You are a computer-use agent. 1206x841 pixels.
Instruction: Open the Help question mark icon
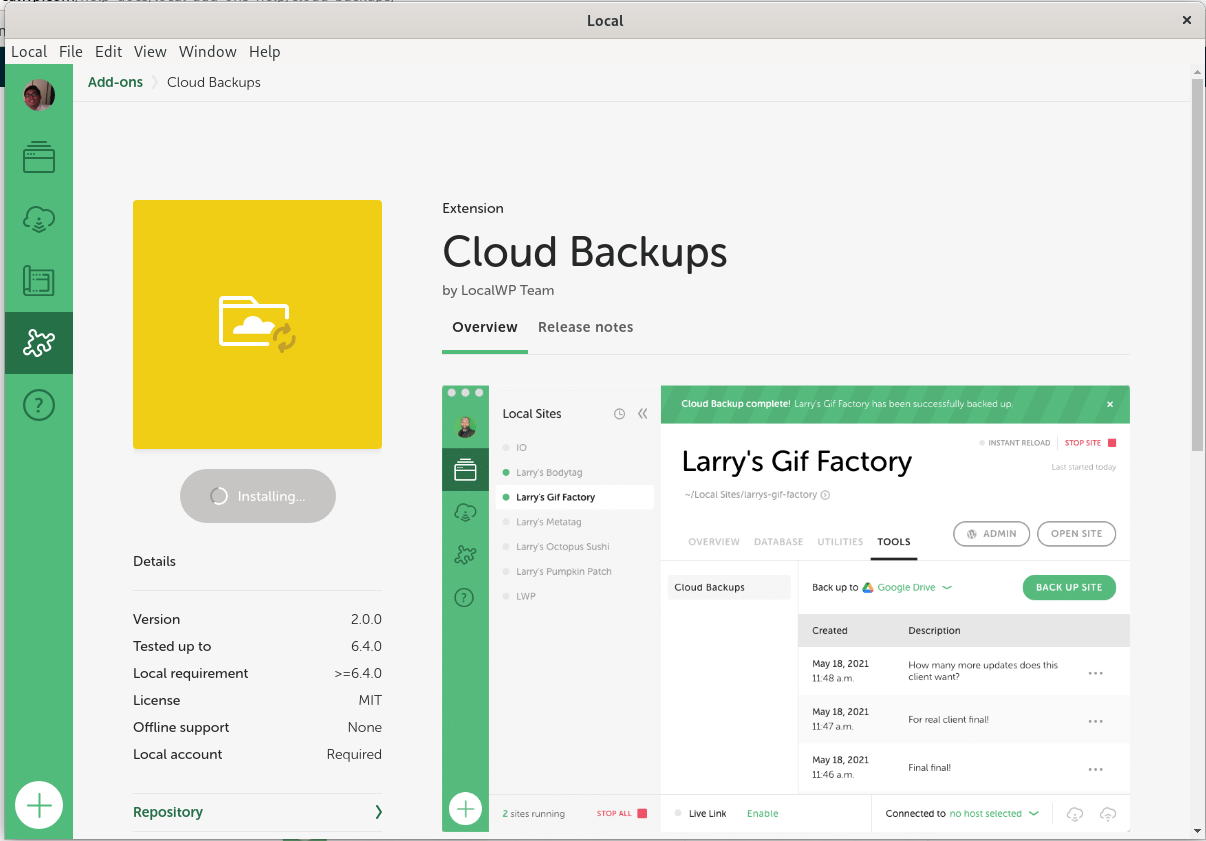click(x=39, y=405)
